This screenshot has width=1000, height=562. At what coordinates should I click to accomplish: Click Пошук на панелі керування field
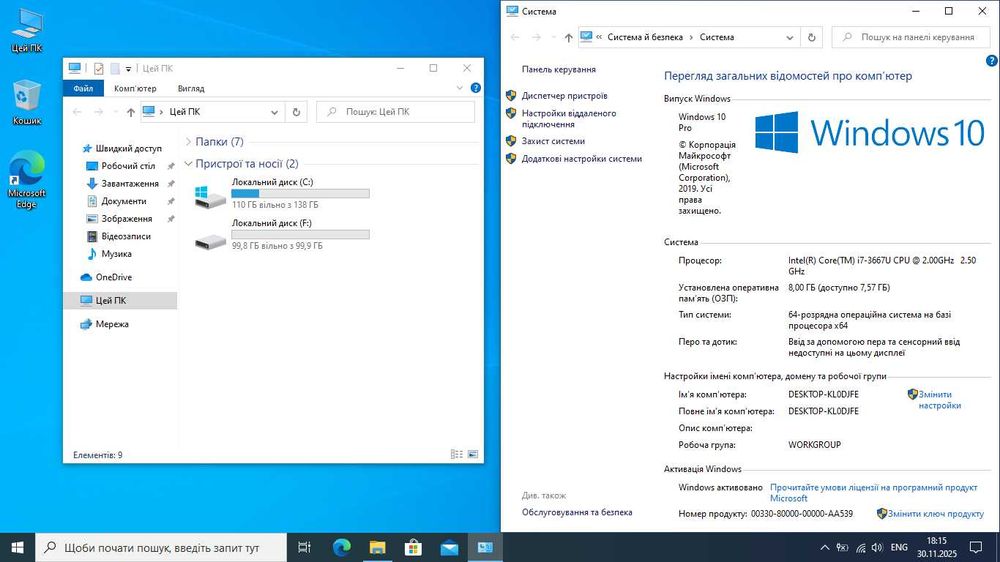point(911,37)
